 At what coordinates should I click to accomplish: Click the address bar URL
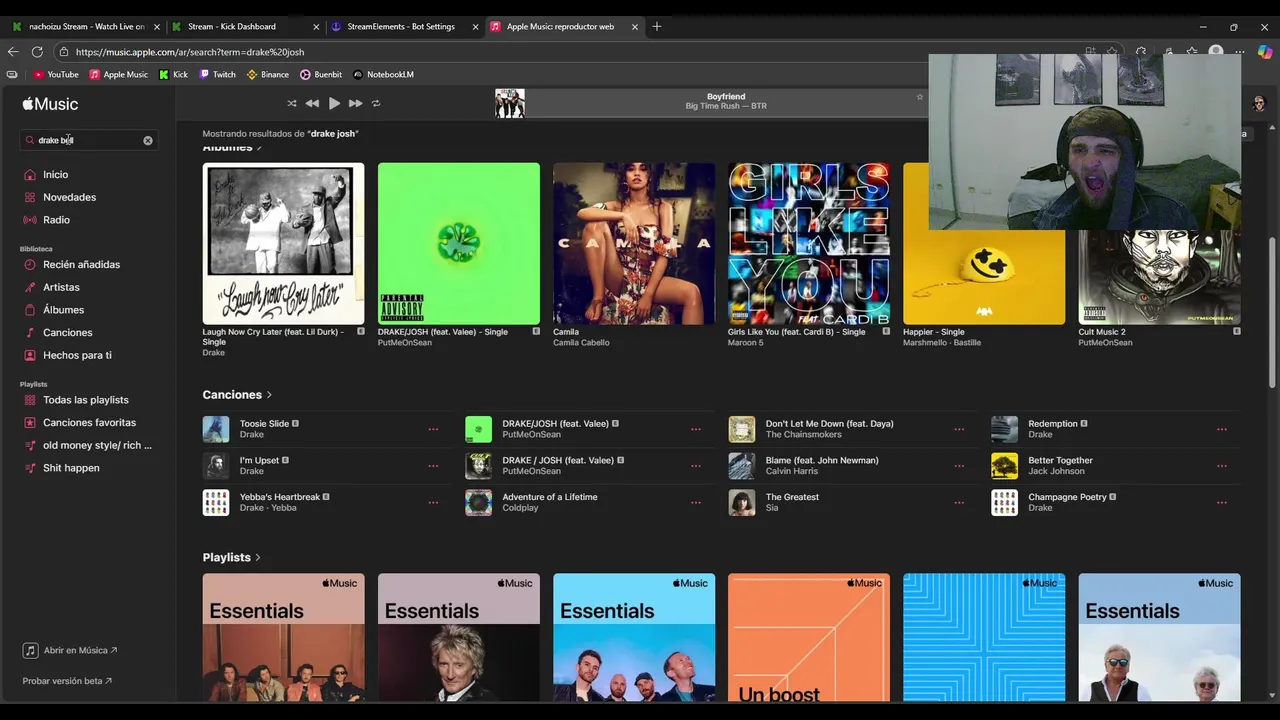190,52
